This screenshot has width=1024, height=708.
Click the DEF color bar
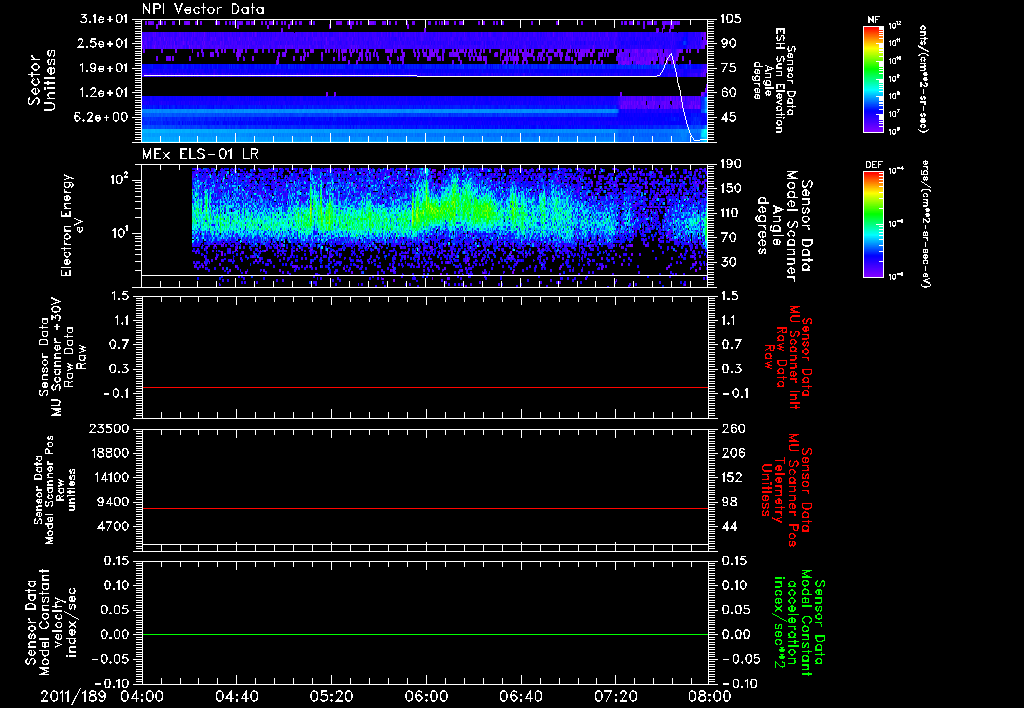(x=873, y=224)
